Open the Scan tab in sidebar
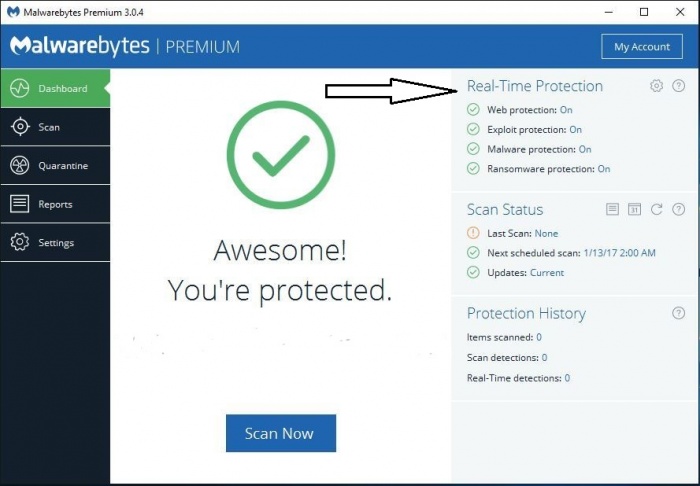The image size is (700, 486). click(49, 127)
